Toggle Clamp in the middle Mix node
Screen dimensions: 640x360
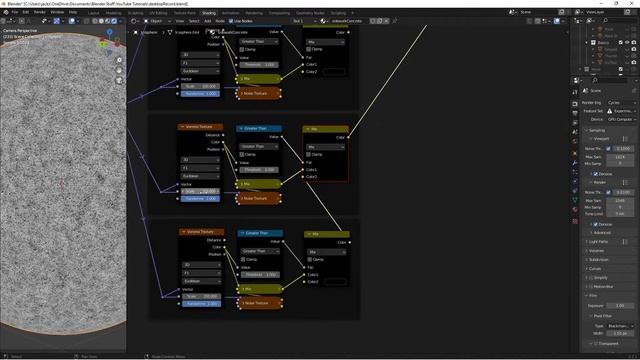309,155
